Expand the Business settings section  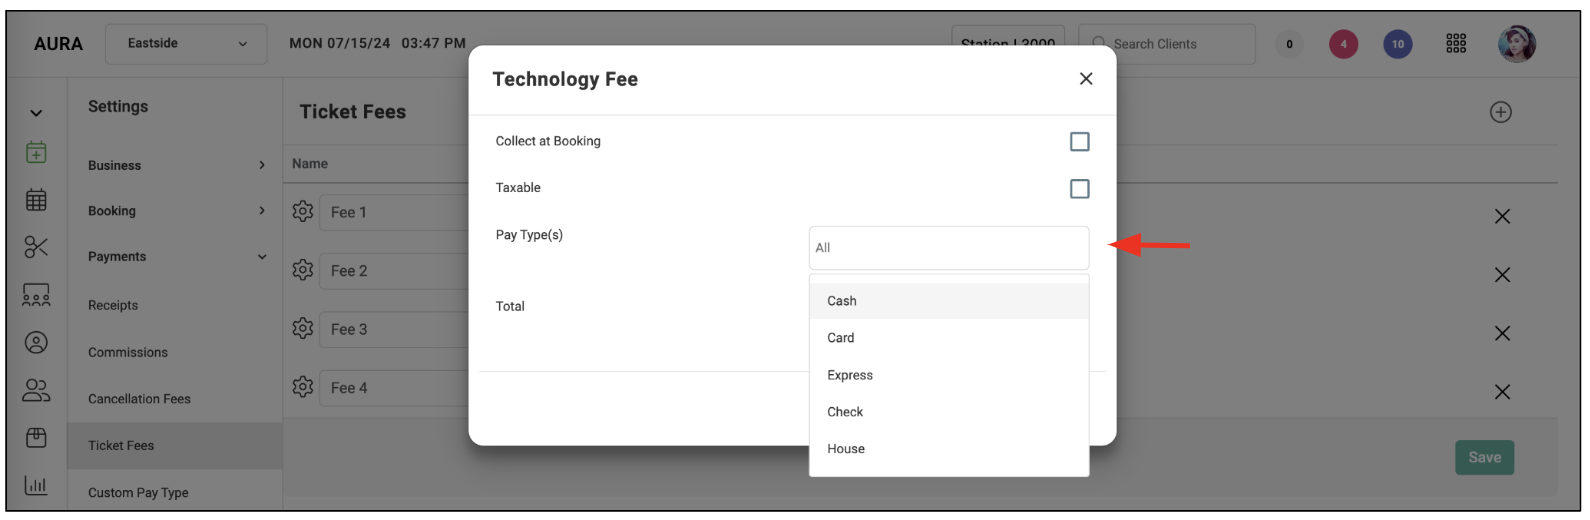coord(176,165)
